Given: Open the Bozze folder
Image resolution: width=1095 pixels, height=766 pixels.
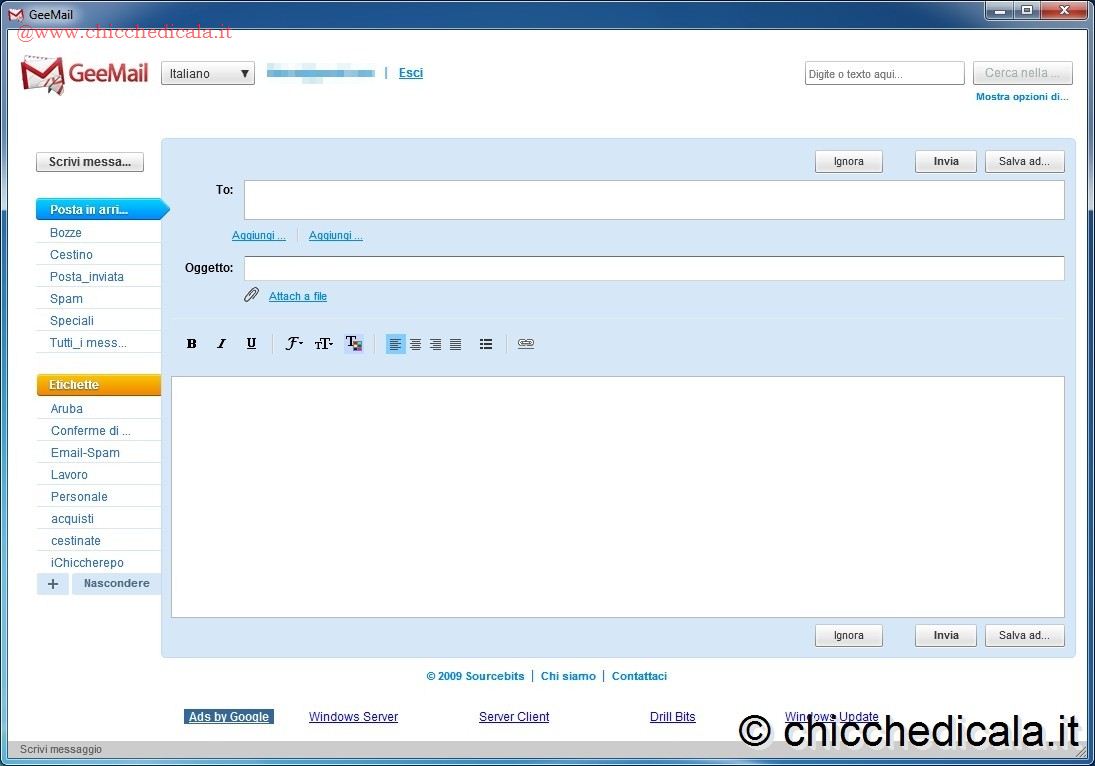Looking at the screenshot, I should click(66, 233).
